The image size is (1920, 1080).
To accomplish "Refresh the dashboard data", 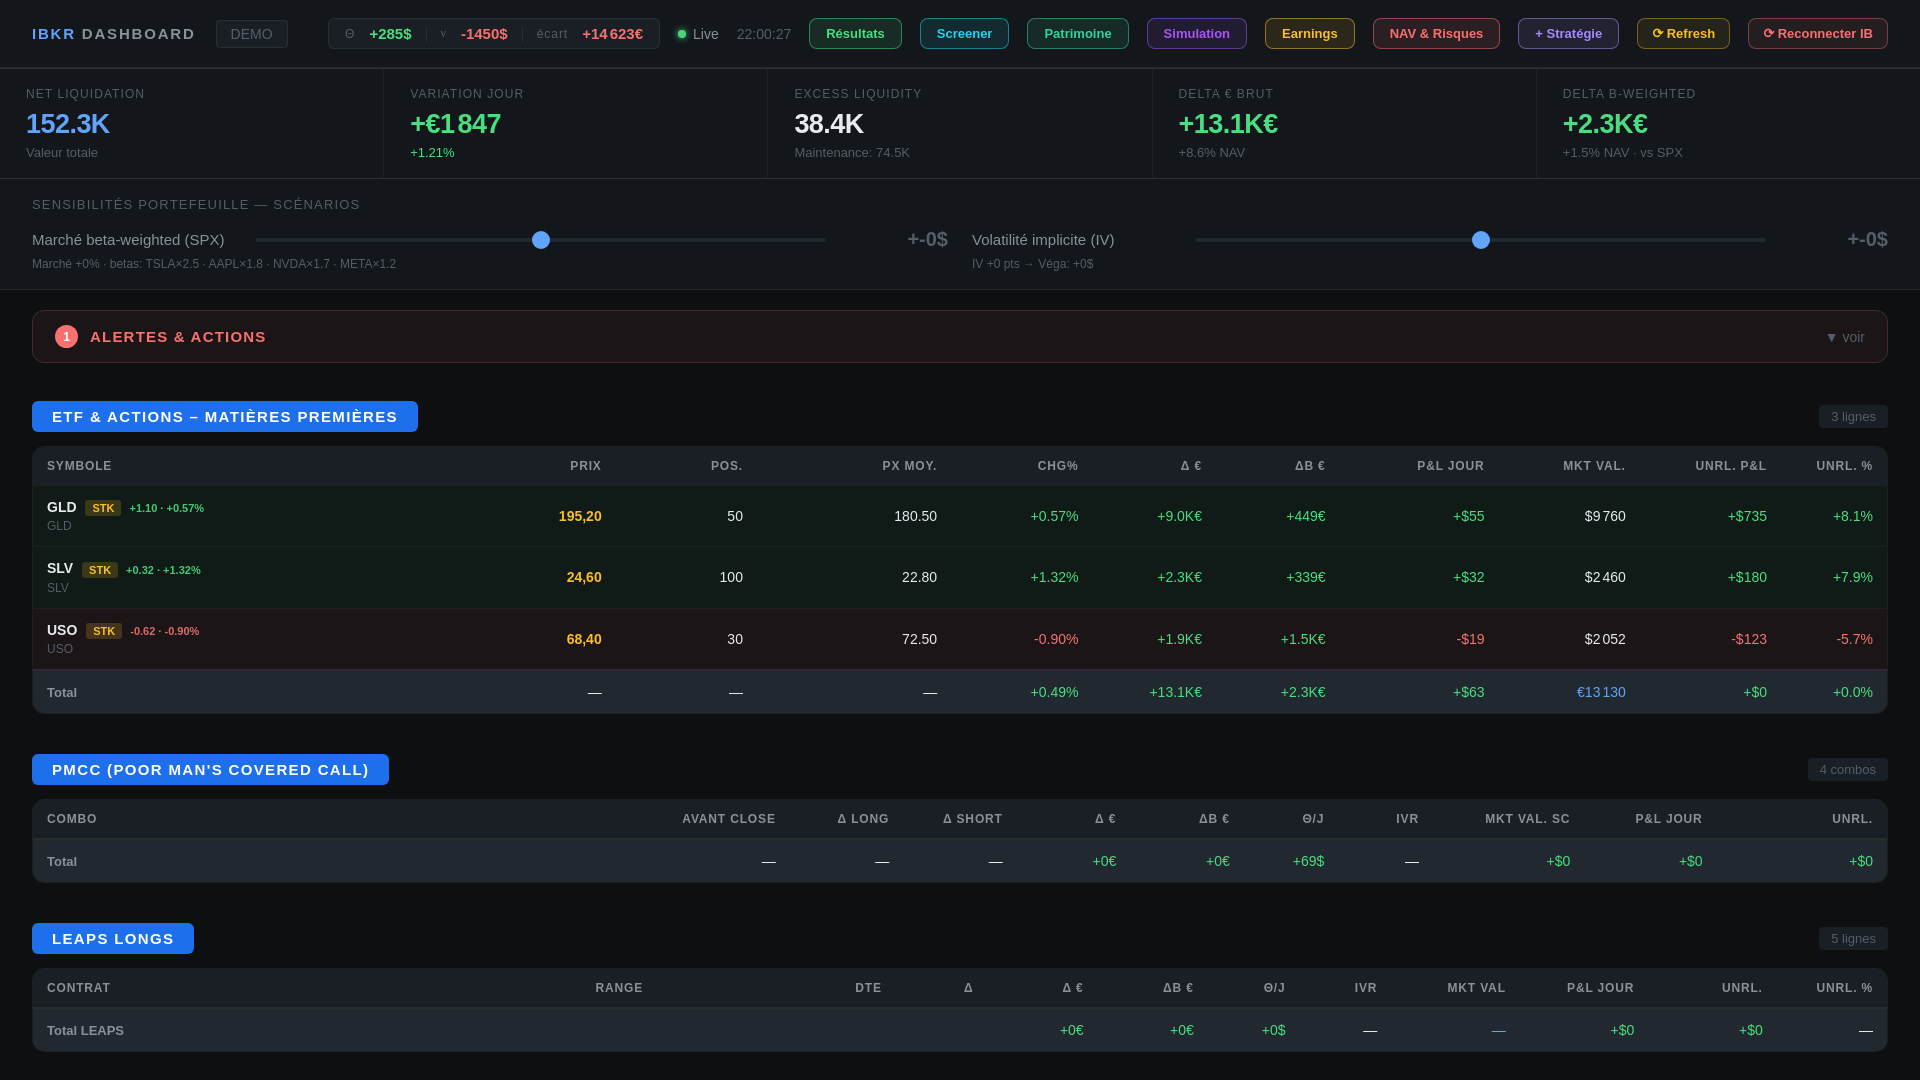I will pyautogui.click(x=1683, y=34).
